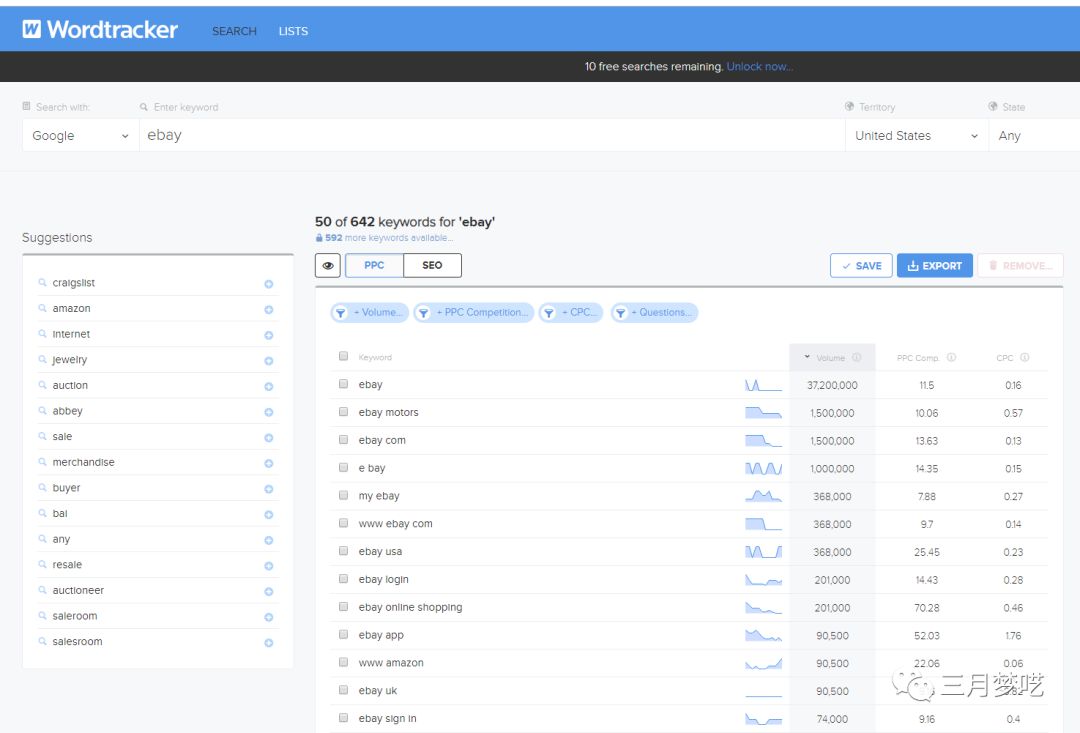Open the State dropdown showing Any
Image resolution: width=1080 pixels, height=733 pixels.
pyautogui.click(x=1035, y=136)
